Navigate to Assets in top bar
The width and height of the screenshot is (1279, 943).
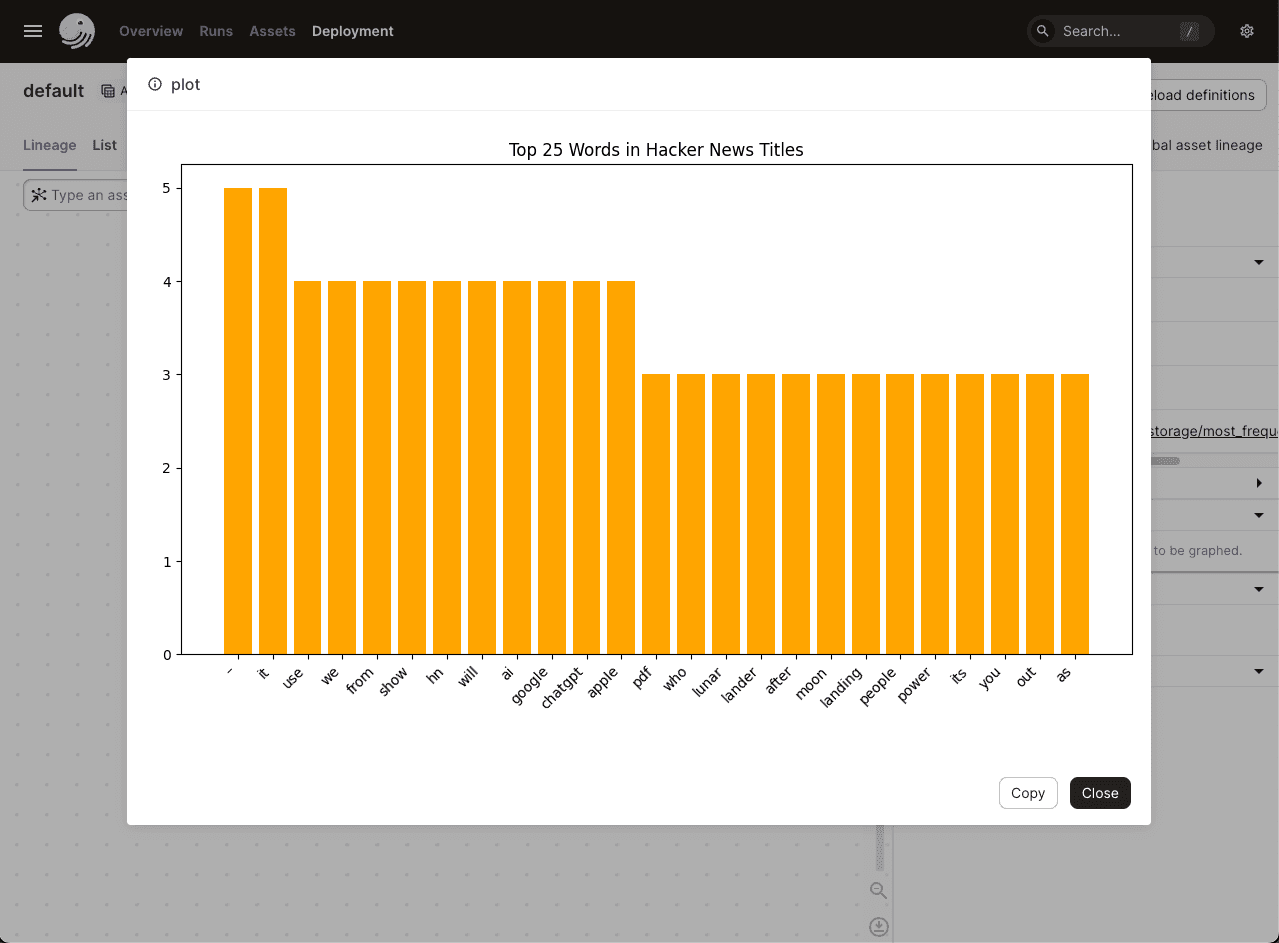point(272,31)
